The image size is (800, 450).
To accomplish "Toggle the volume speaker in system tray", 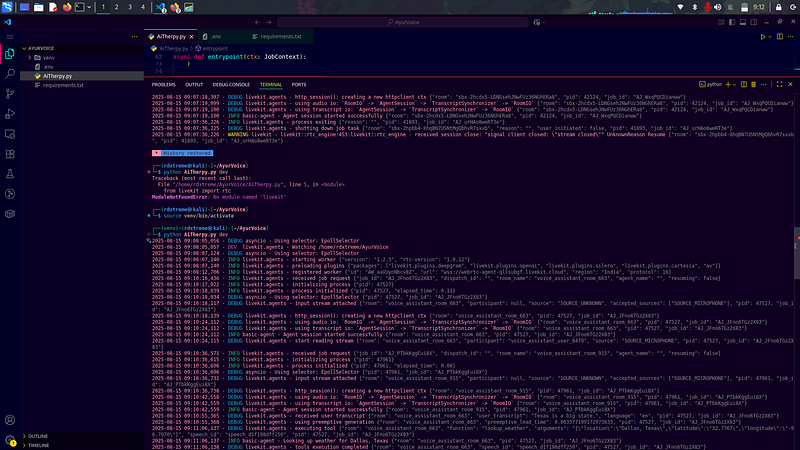I will [718, 7].
